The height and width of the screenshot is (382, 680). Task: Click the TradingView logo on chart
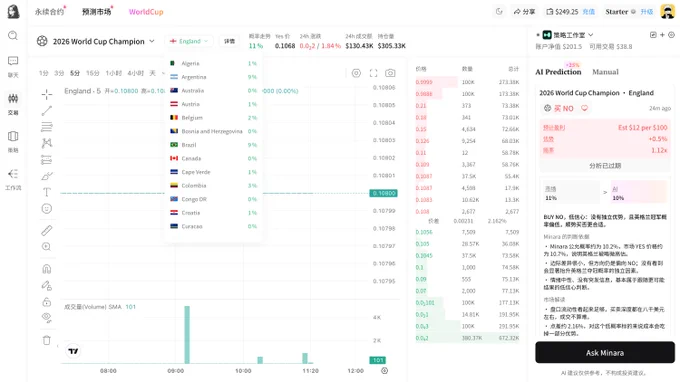click(x=73, y=351)
